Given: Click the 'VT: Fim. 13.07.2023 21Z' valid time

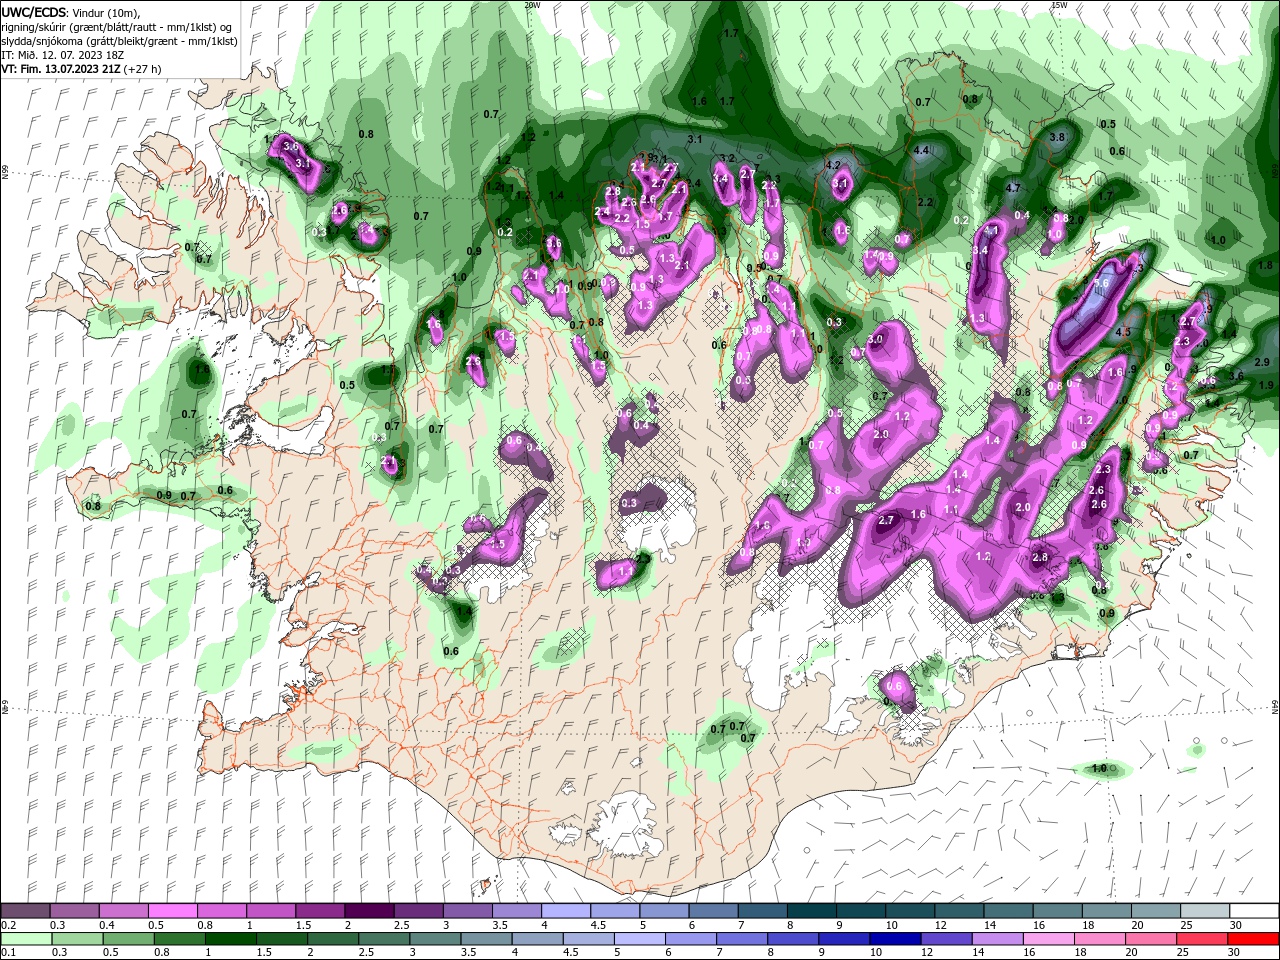Looking at the screenshot, I should click(62, 70).
